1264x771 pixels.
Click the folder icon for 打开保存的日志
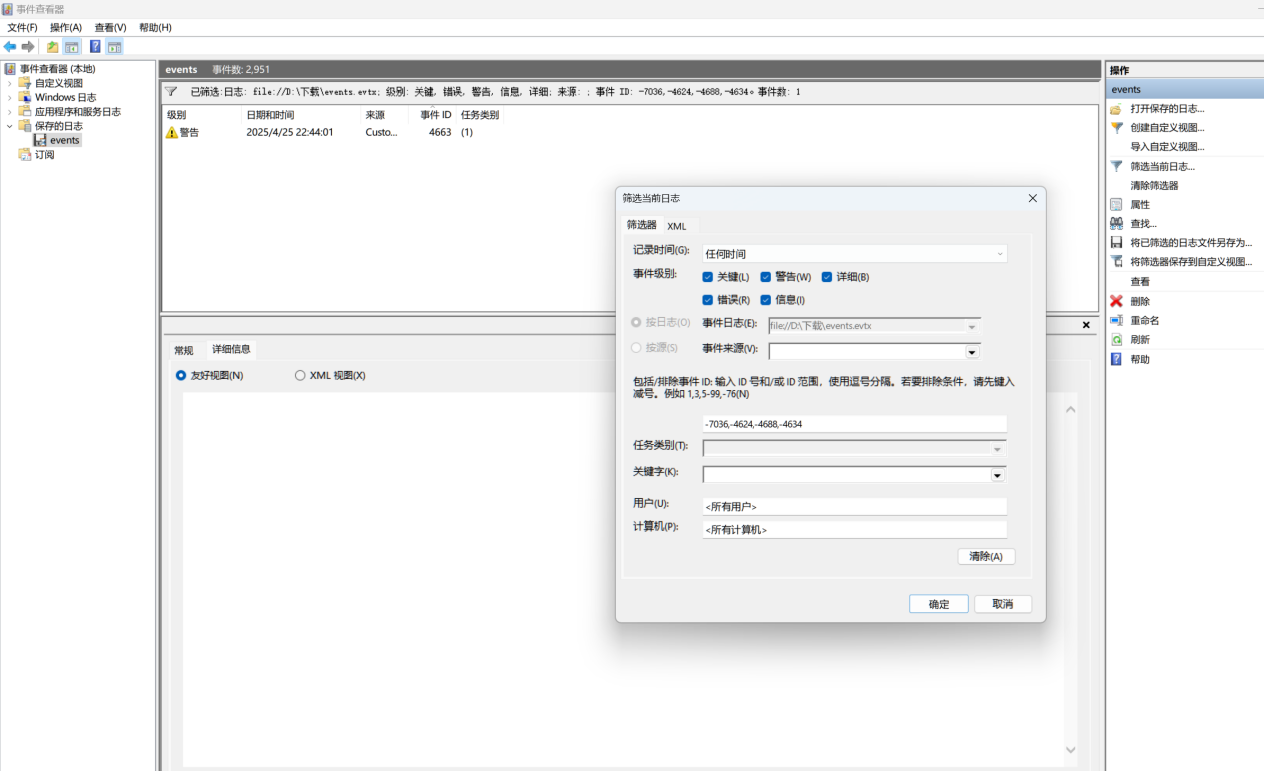1117,108
